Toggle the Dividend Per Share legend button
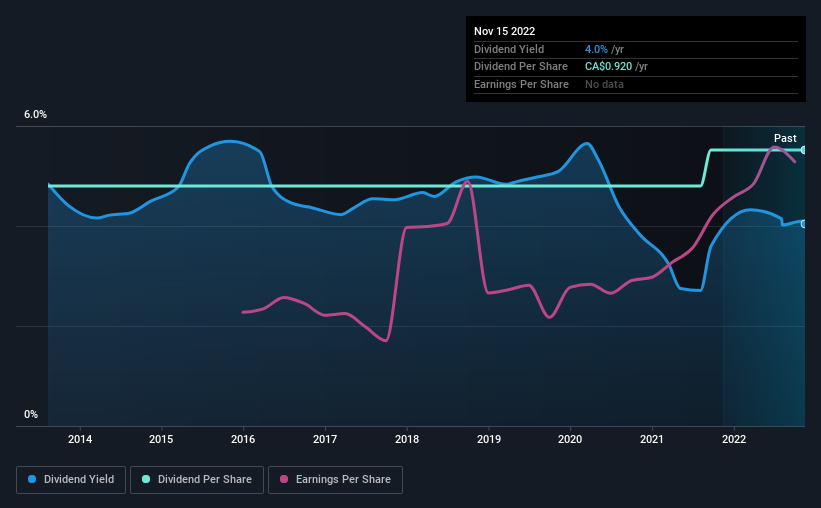 click(x=197, y=480)
